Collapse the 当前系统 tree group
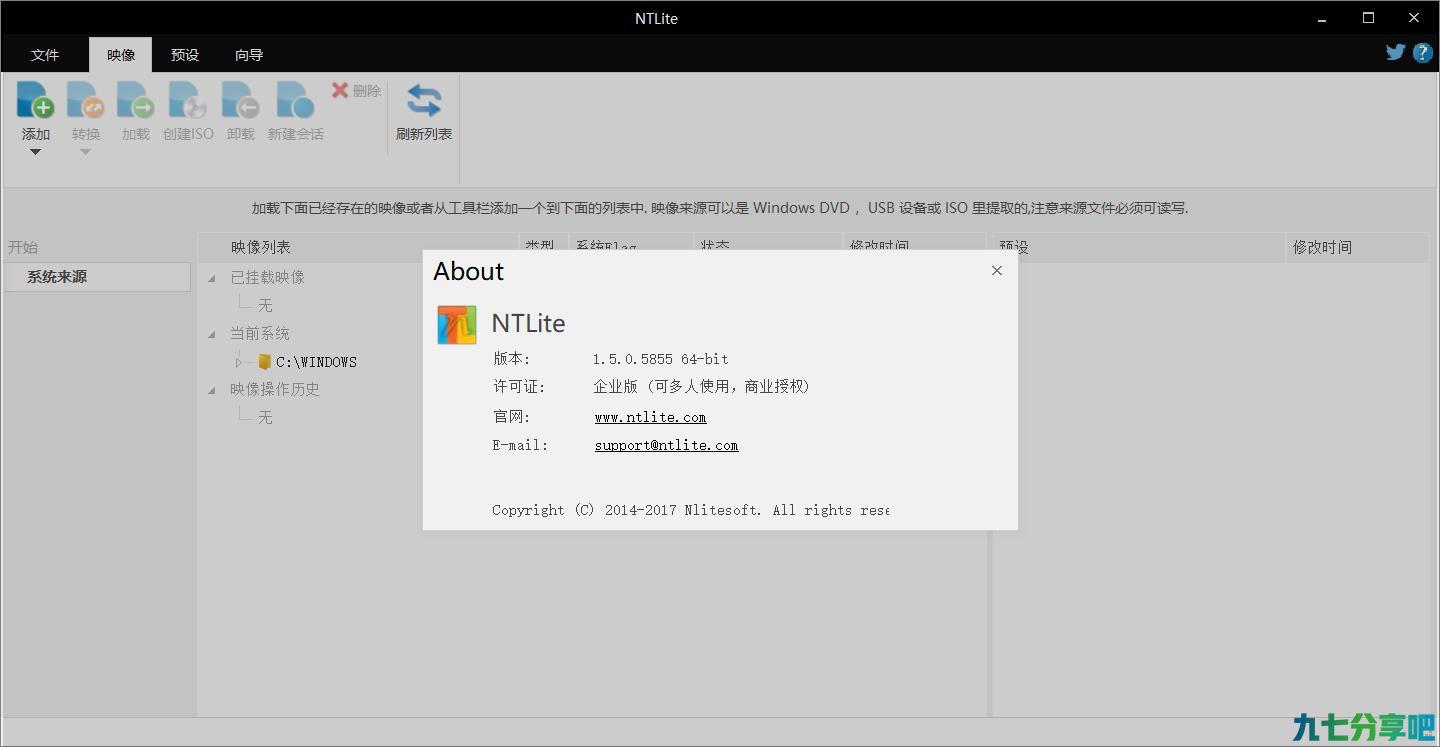The height and width of the screenshot is (747, 1440). point(211,334)
